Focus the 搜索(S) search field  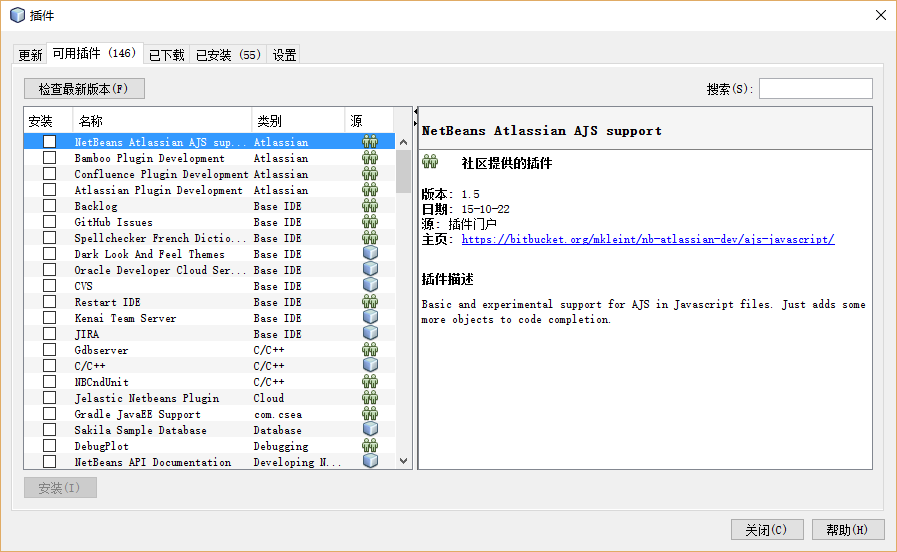815,89
